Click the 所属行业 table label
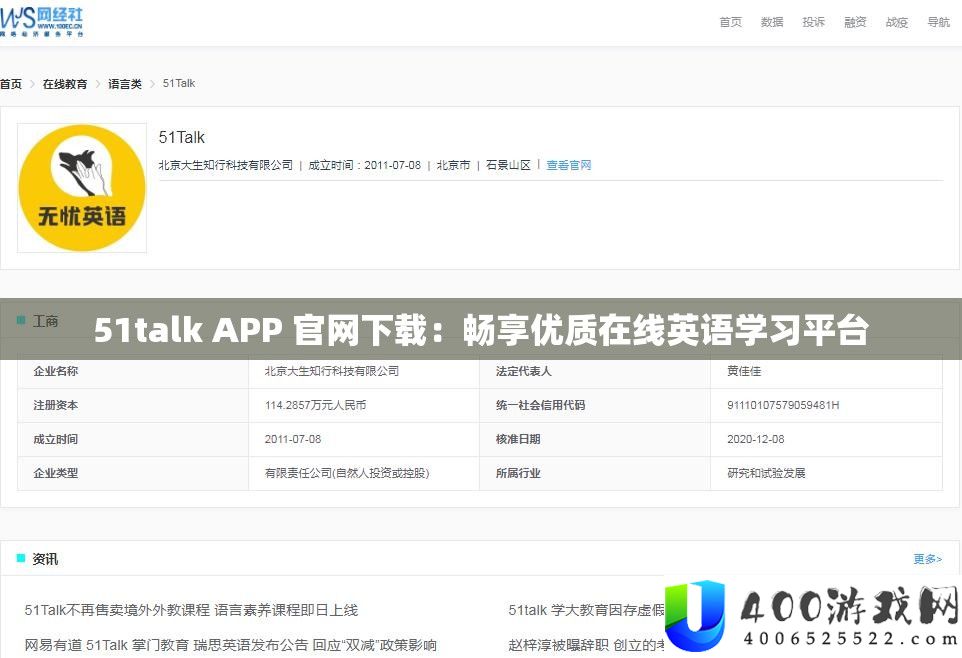 tap(518, 473)
